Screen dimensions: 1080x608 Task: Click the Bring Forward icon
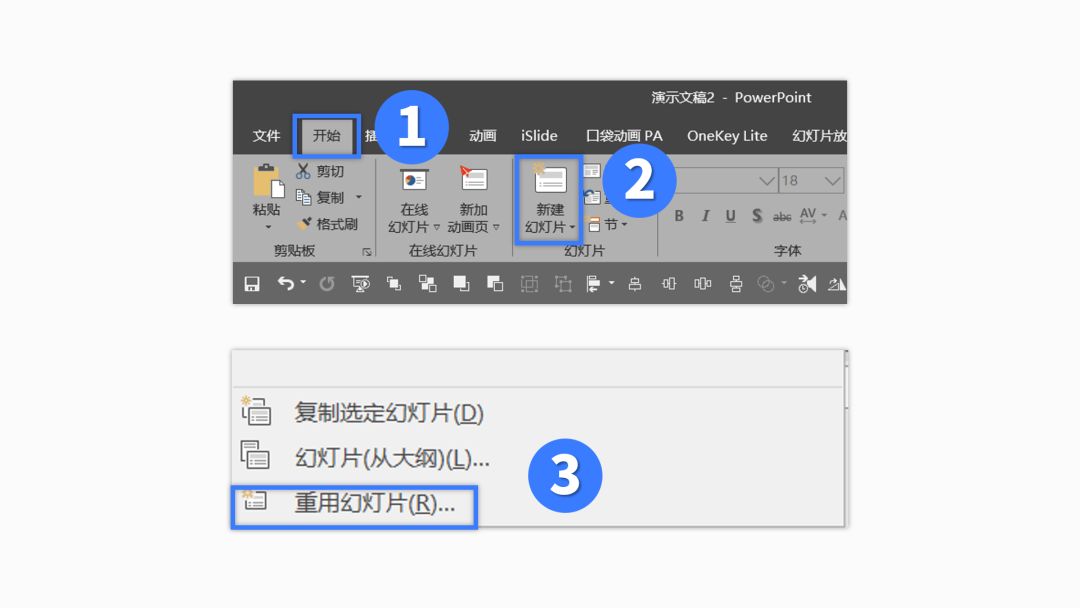pyautogui.click(x=394, y=284)
